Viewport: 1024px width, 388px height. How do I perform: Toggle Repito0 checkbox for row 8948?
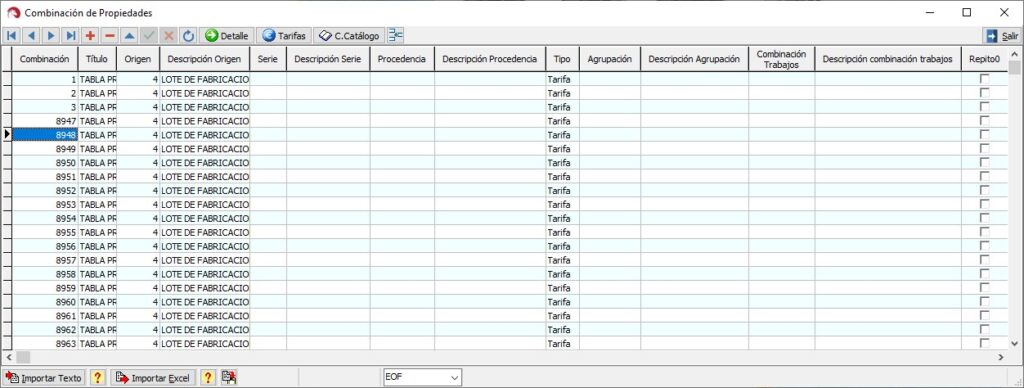984,135
